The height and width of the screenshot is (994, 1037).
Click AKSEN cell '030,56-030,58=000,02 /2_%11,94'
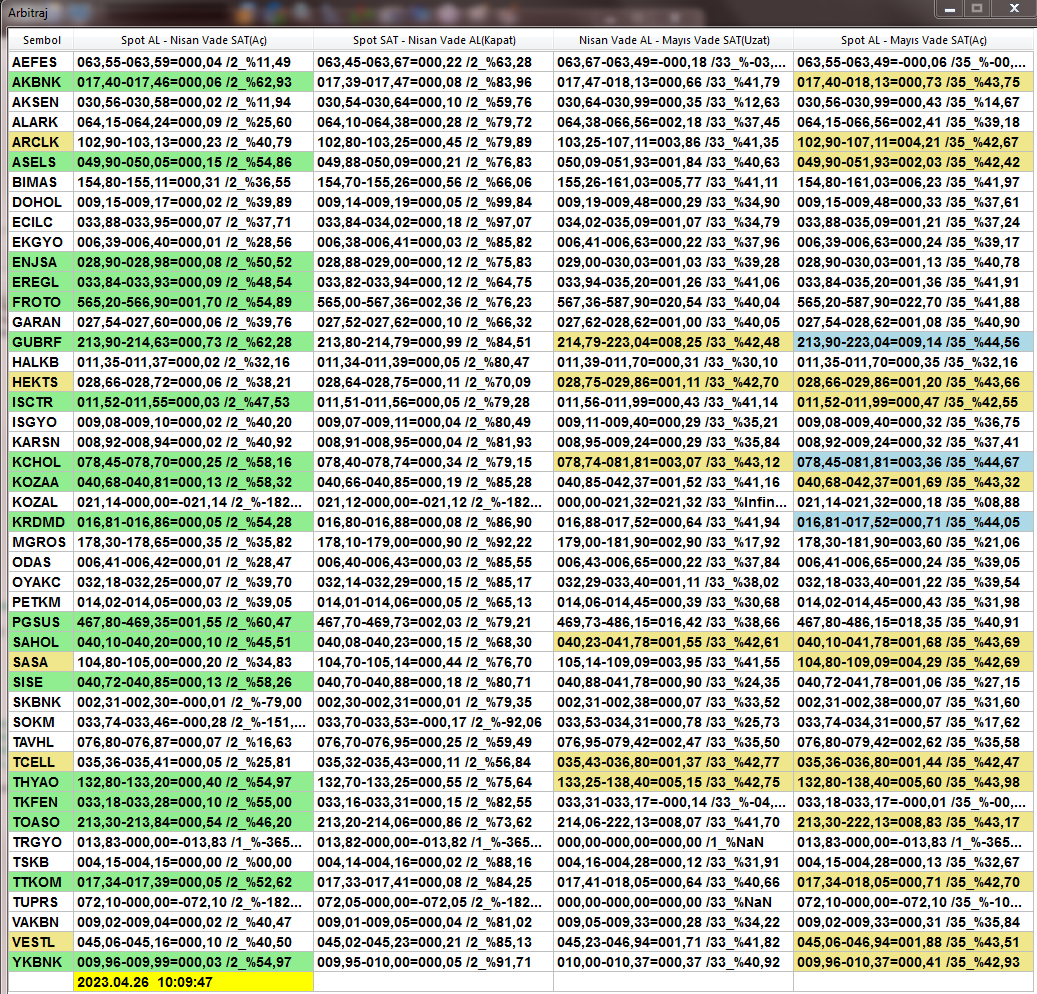point(193,102)
